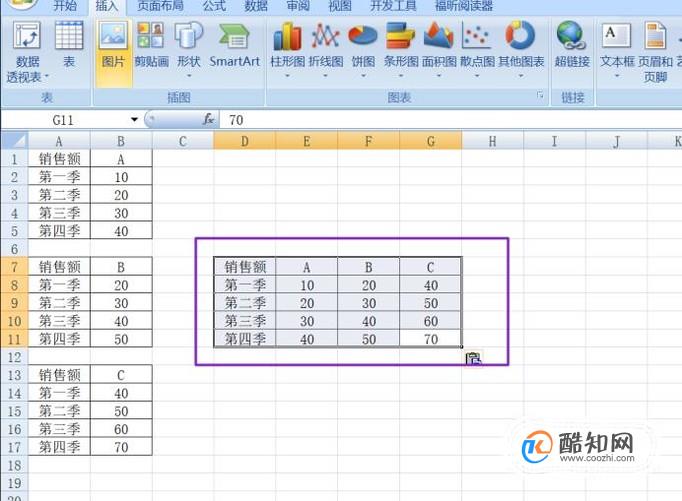The width and height of the screenshot is (682, 501).
Task: Select column C header
Action: 183,141
